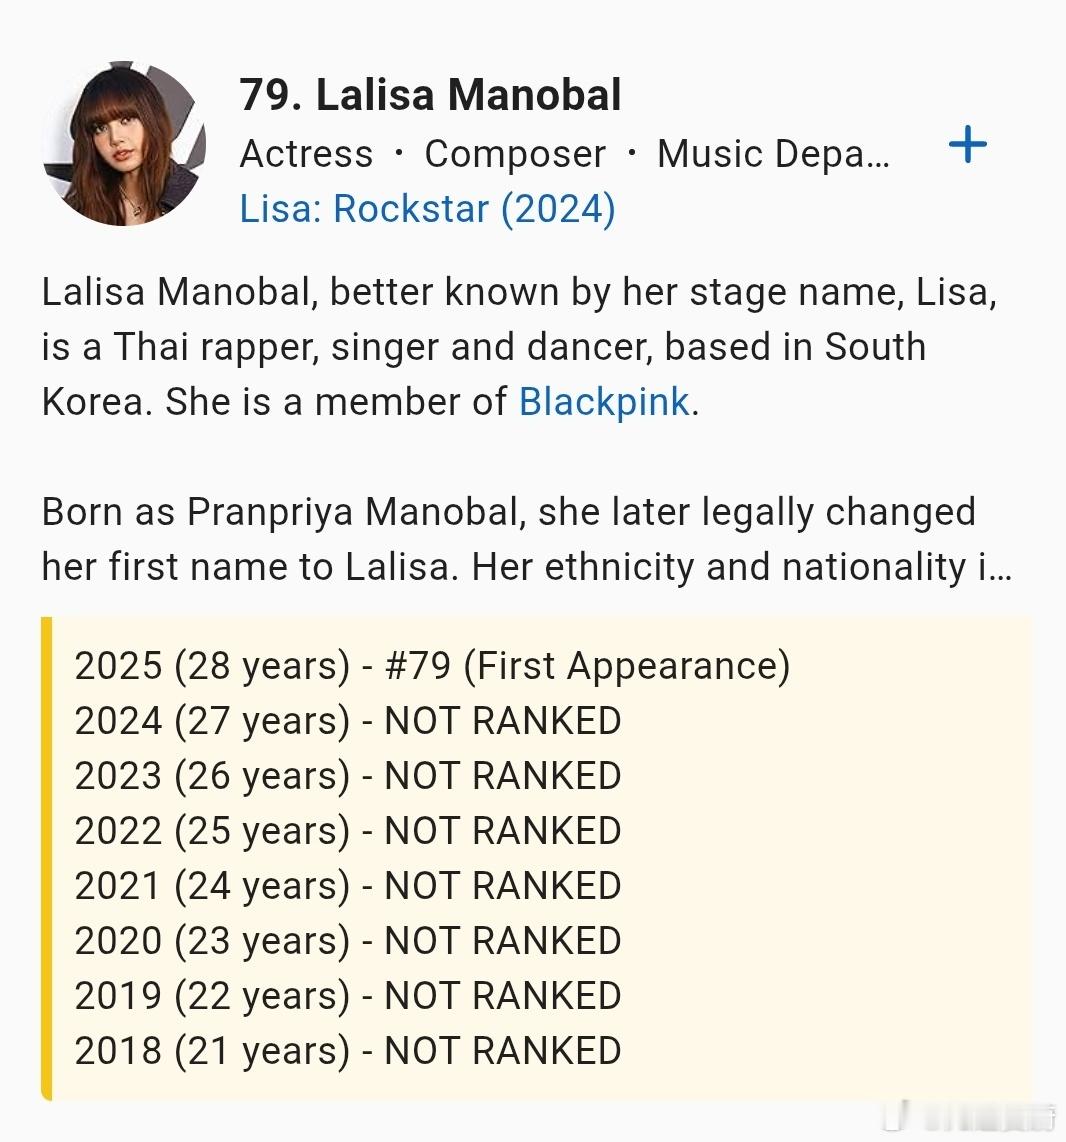This screenshot has width=1066, height=1142.
Task: Click the blue plus add icon
Action: click(968, 145)
